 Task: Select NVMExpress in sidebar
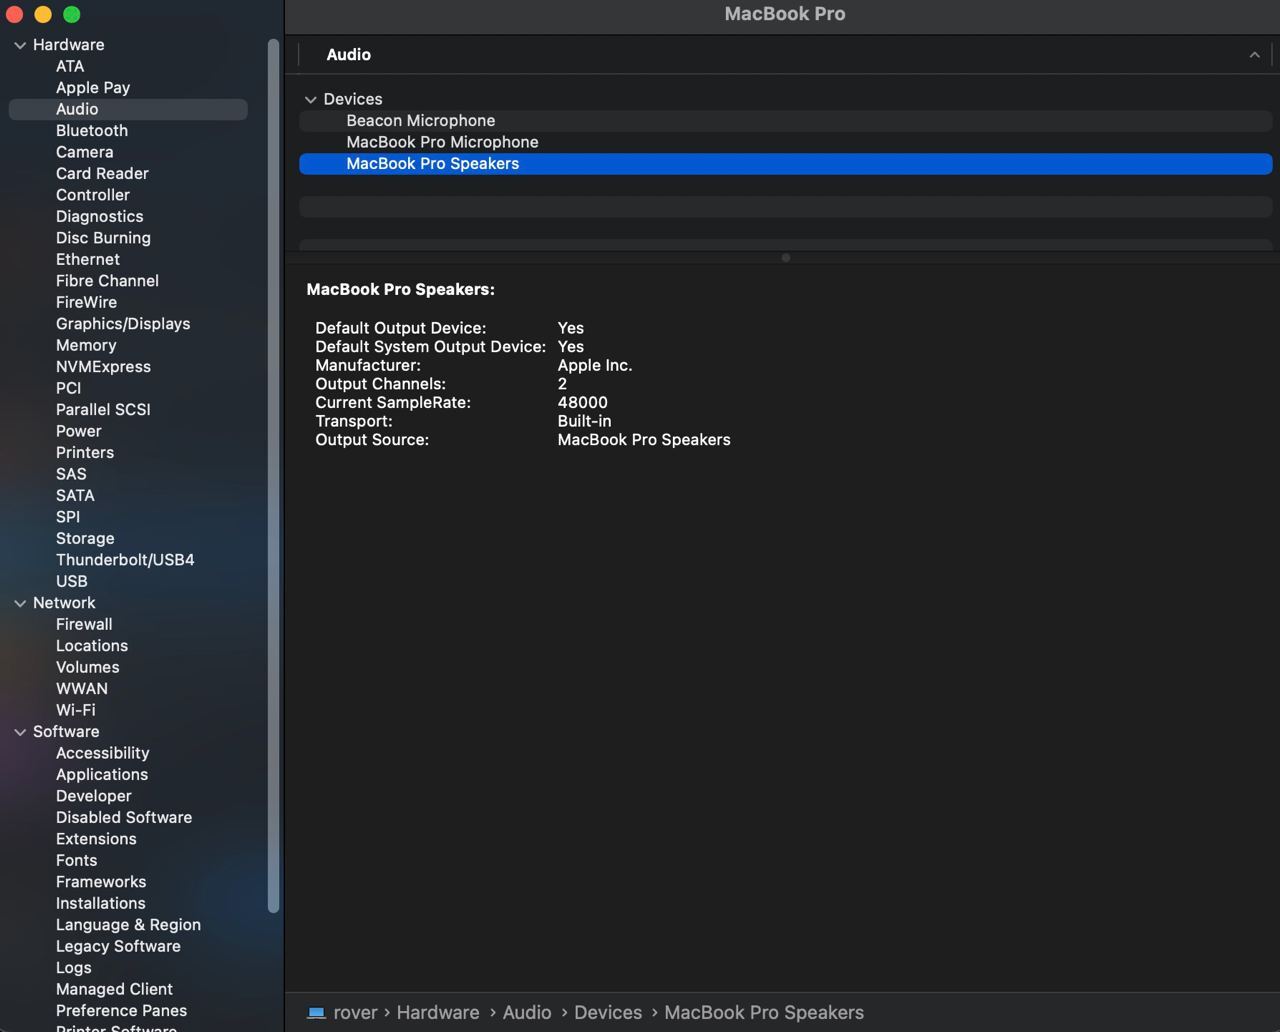click(103, 367)
